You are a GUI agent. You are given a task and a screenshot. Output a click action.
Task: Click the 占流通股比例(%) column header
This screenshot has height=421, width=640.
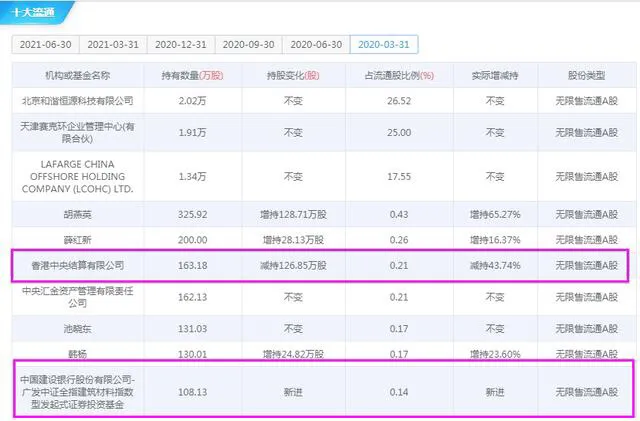pos(399,75)
